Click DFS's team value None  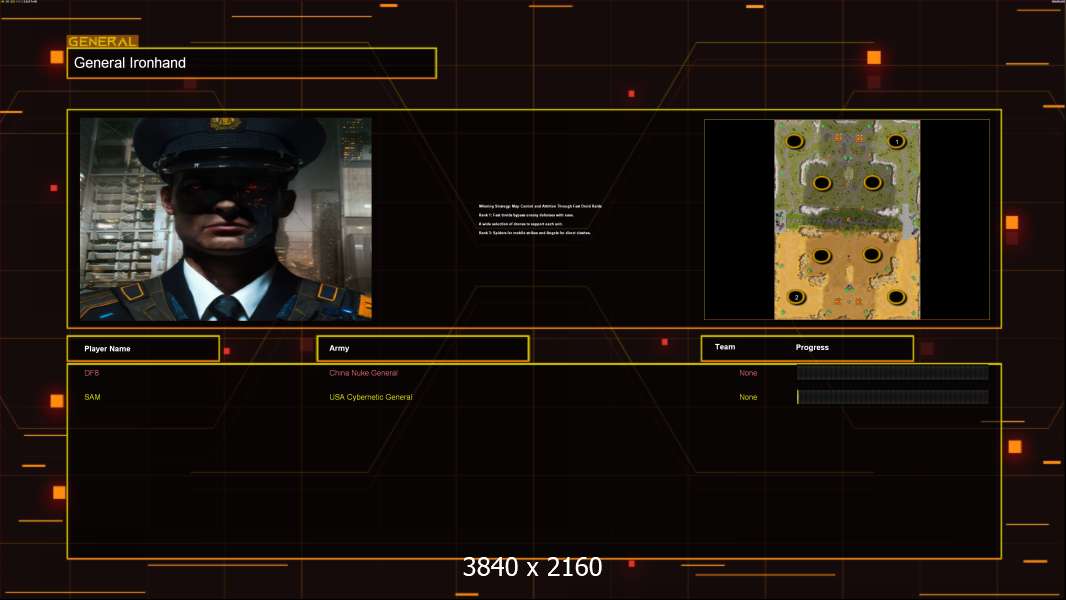coord(748,373)
